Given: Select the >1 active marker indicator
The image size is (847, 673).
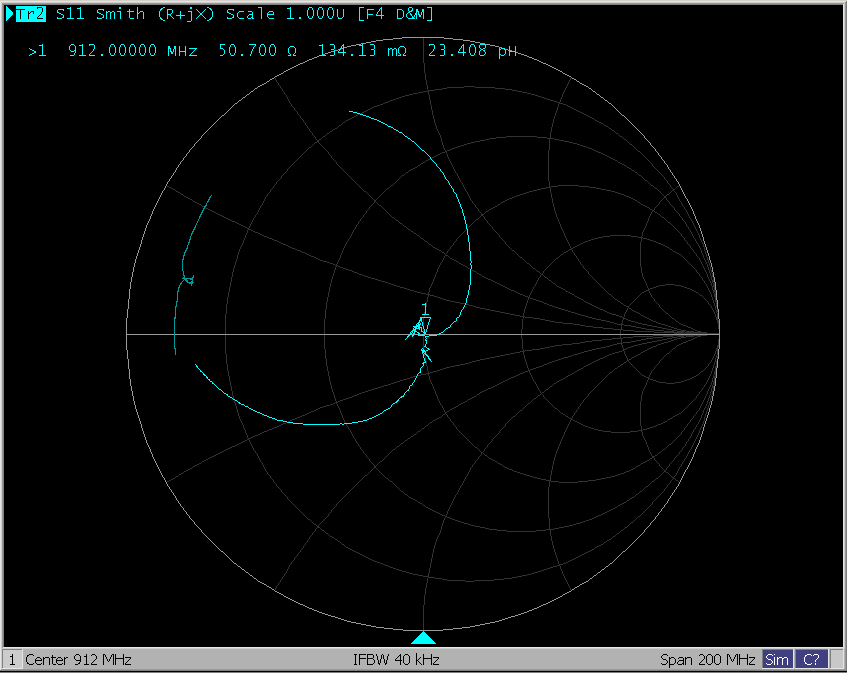Looking at the screenshot, I should point(37,51).
